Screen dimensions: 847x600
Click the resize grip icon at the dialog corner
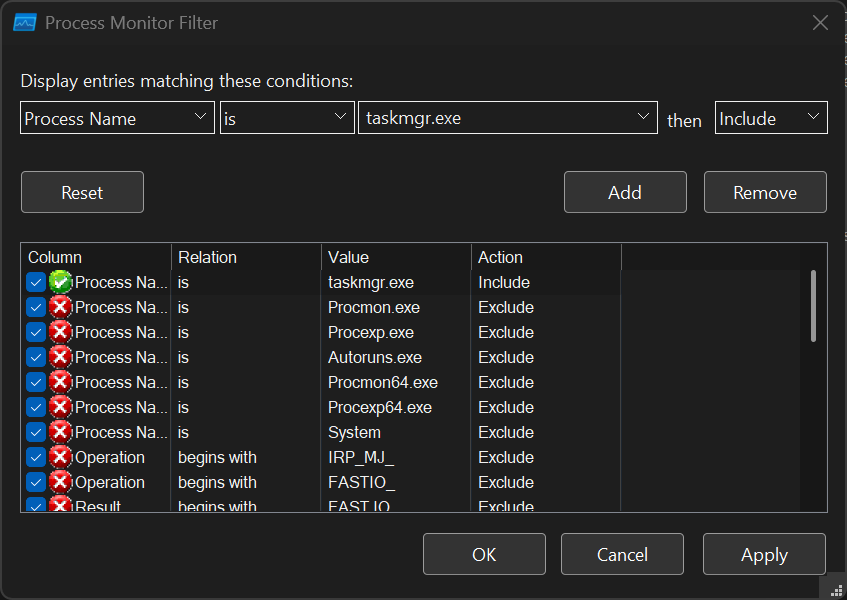click(x=836, y=590)
